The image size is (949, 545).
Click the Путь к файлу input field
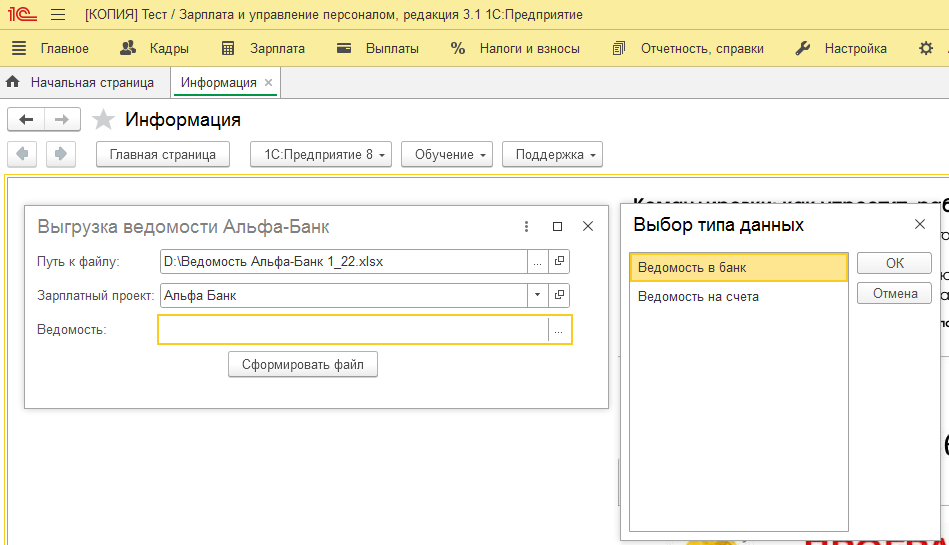[x=344, y=262]
